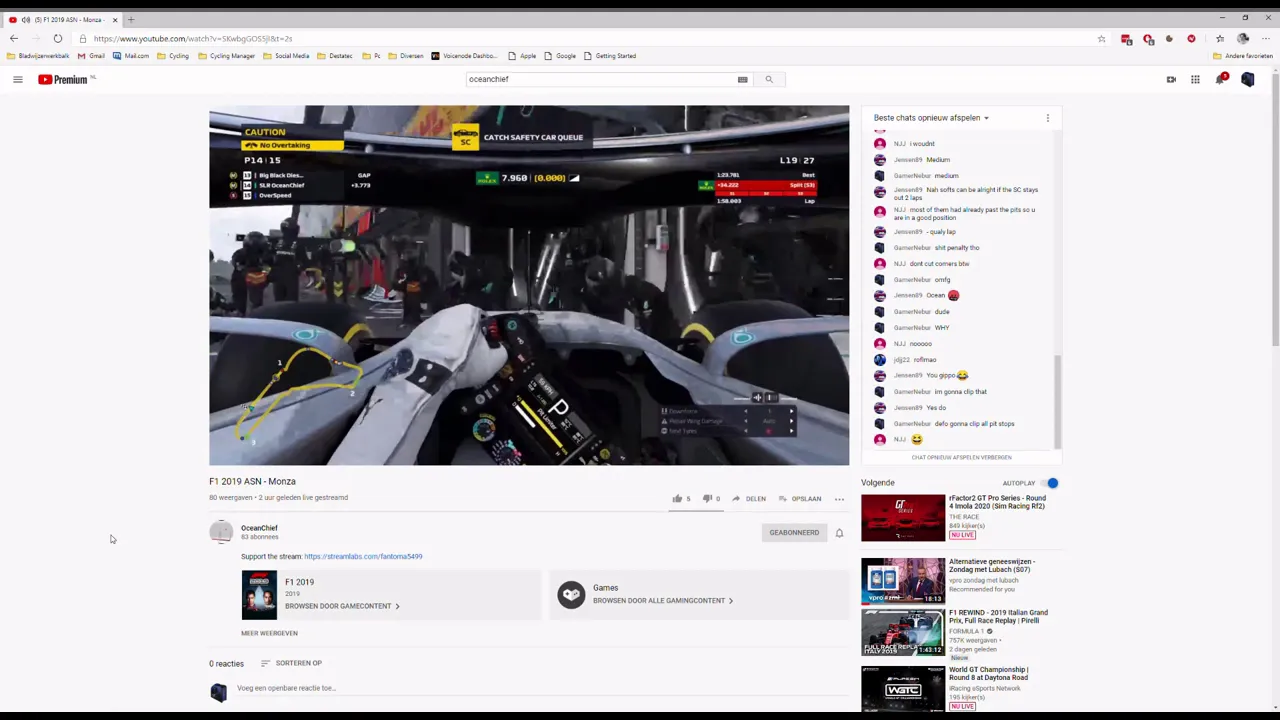Open the Getting Started bookmark

[x=610, y=56]
